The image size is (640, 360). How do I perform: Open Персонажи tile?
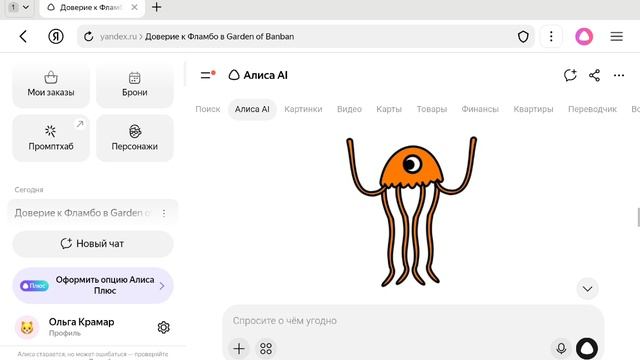[x=135, y=138]
